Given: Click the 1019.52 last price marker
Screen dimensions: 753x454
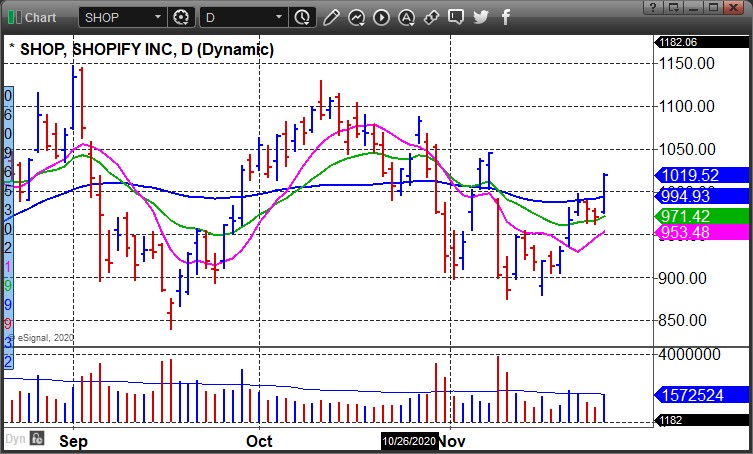Looking at the screenshot, I should coord(702,175).
